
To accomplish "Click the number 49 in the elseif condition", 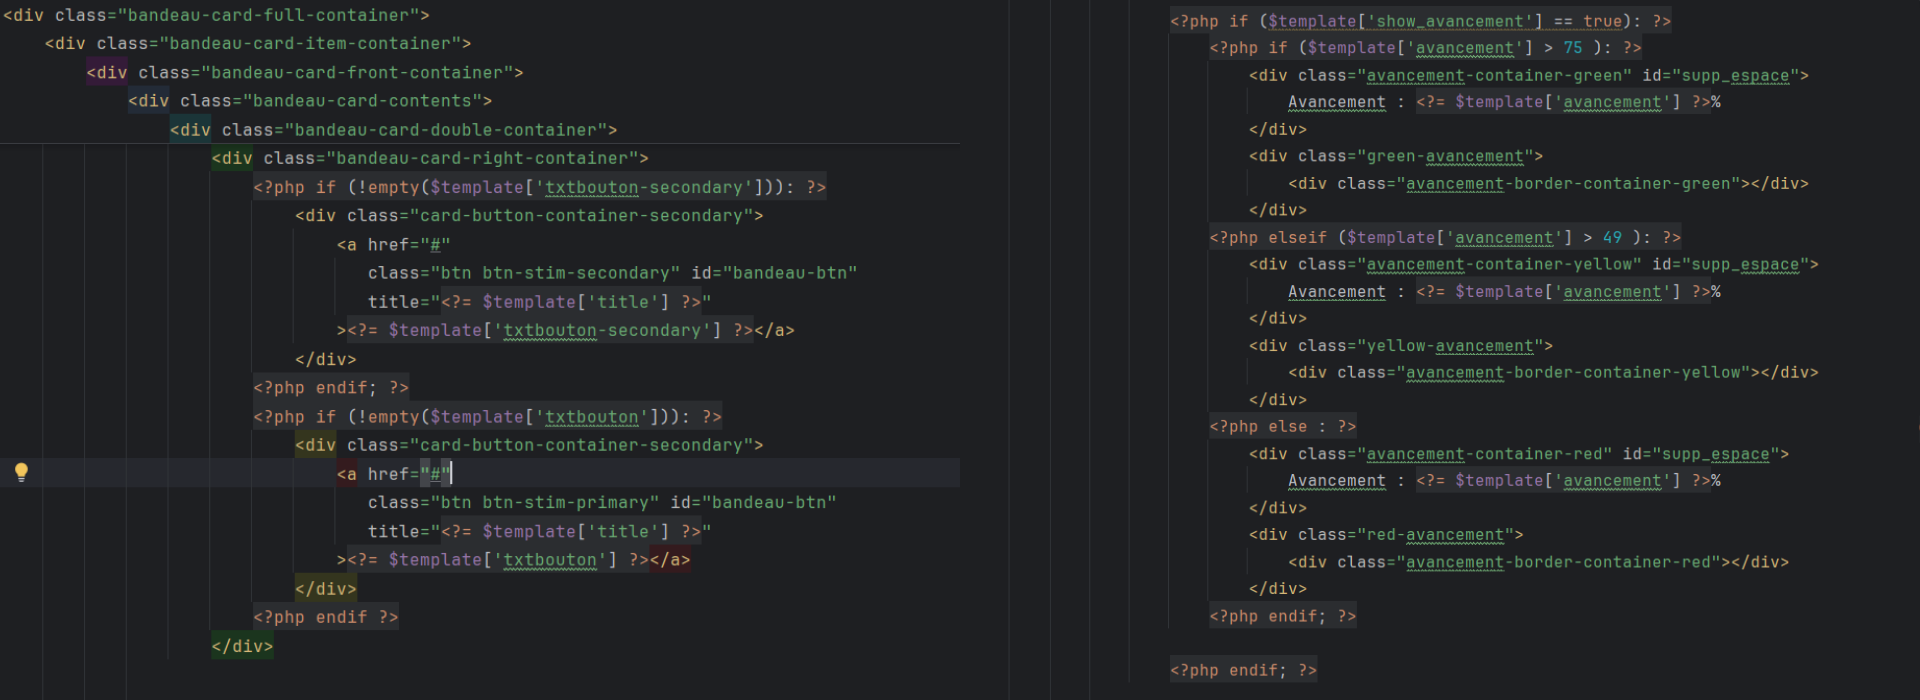I will pyautogui.click(x=1612, y=238).
